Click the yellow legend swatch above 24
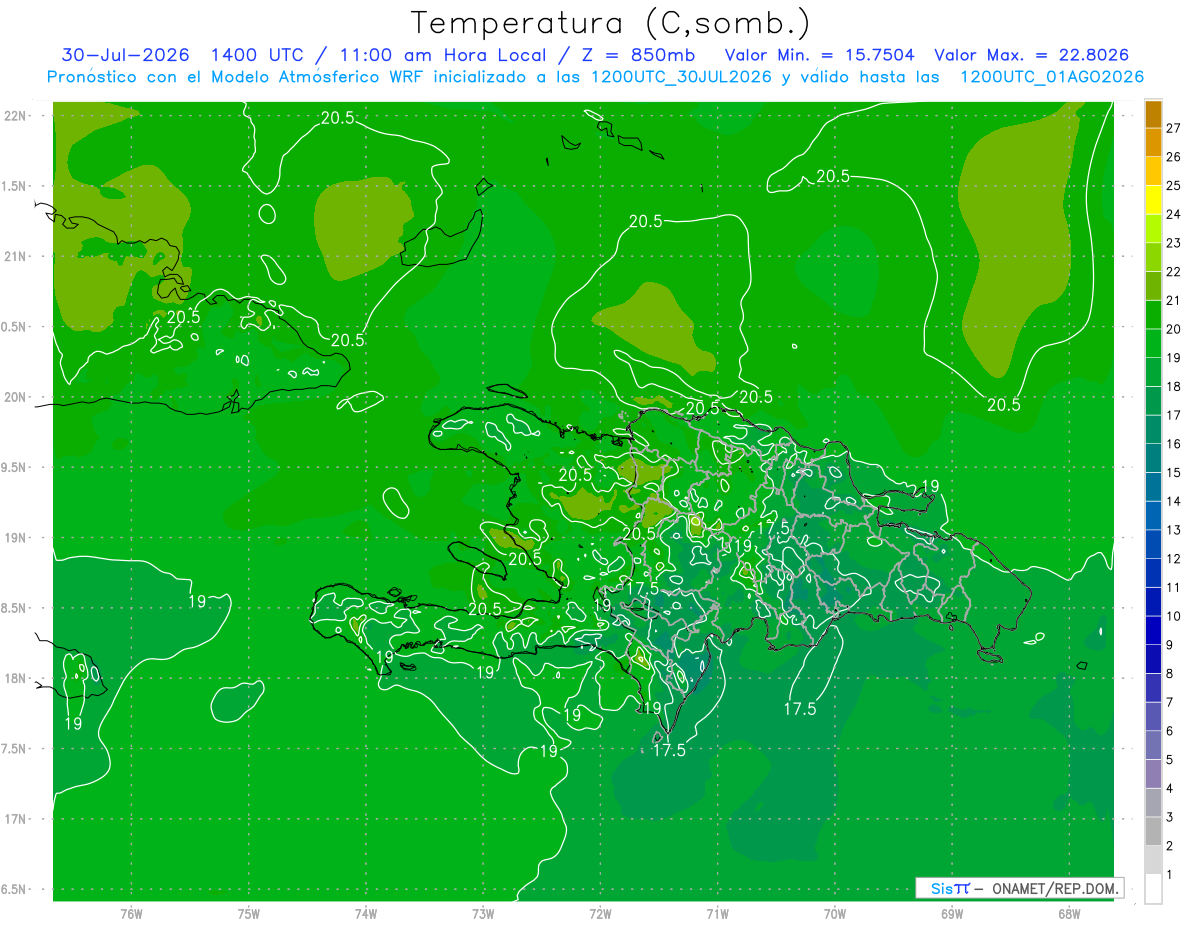Image resolution: width=1200 pixels, height=927 pixels. pyautogui.click(x=1153, y=199)
